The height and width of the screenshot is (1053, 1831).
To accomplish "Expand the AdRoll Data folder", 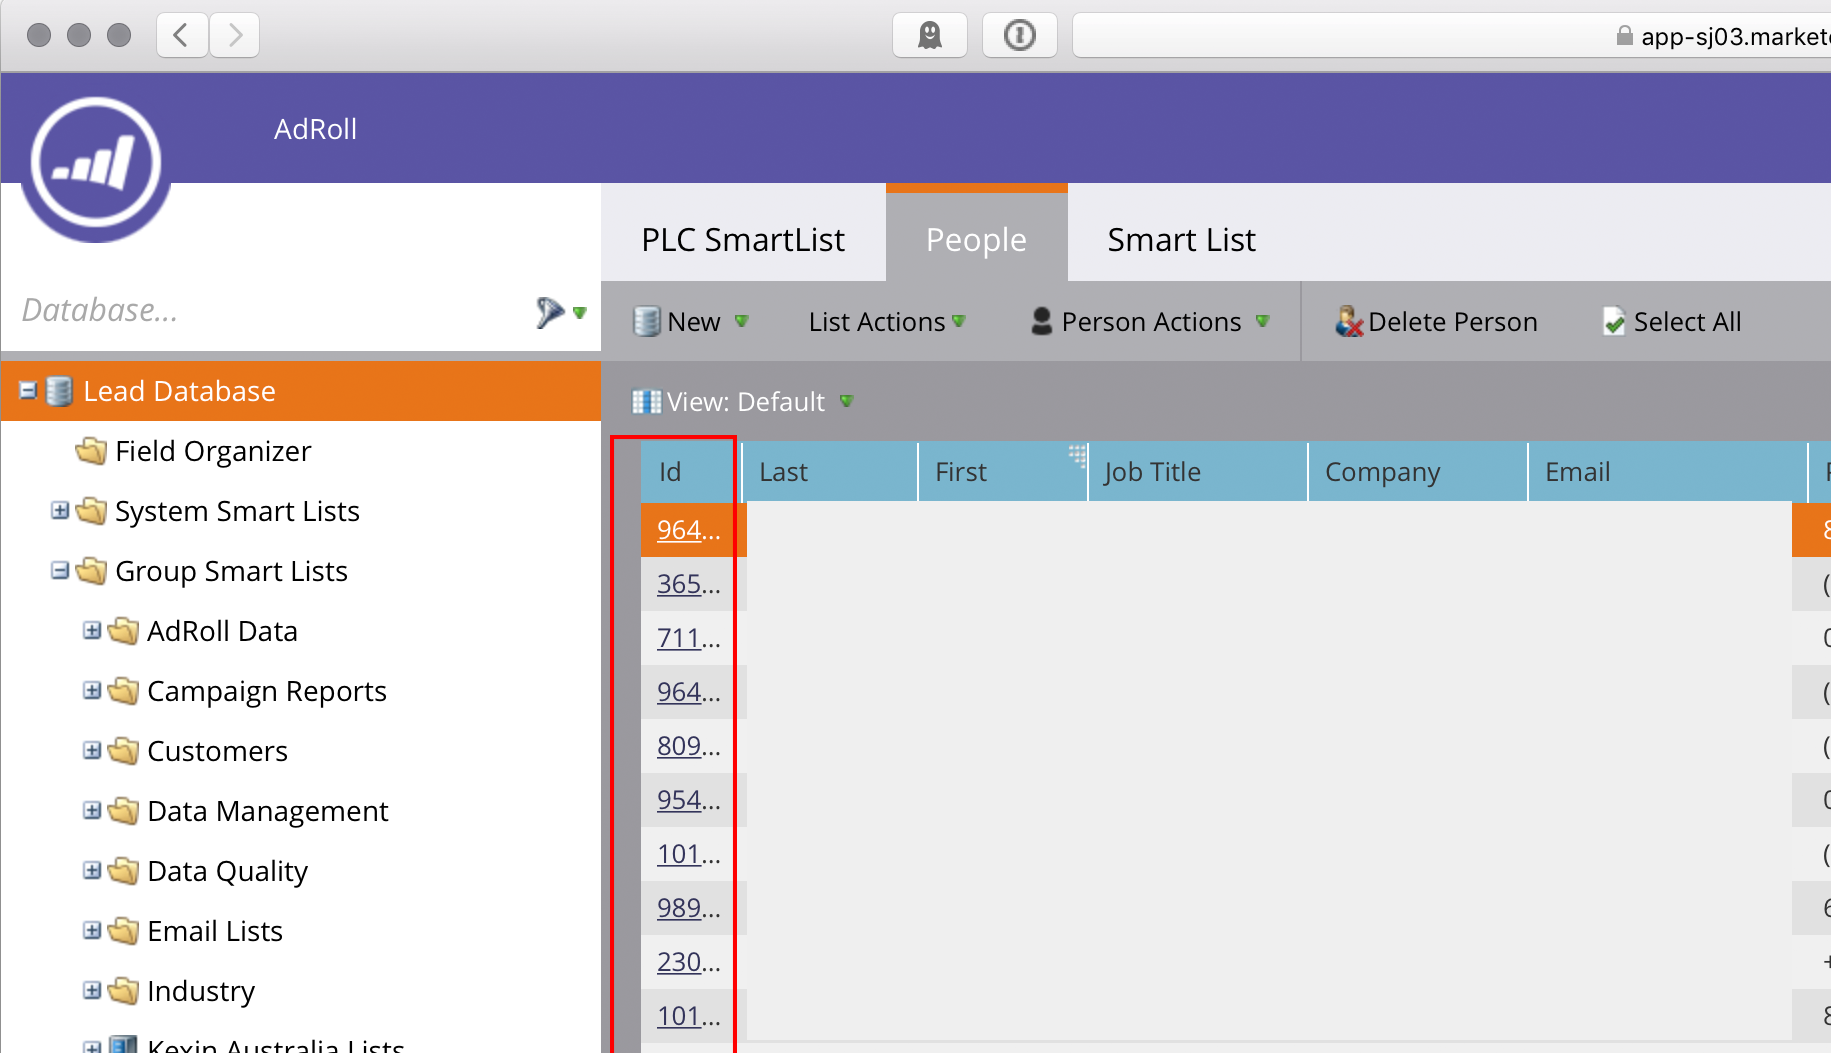I will tap(92, 630).
